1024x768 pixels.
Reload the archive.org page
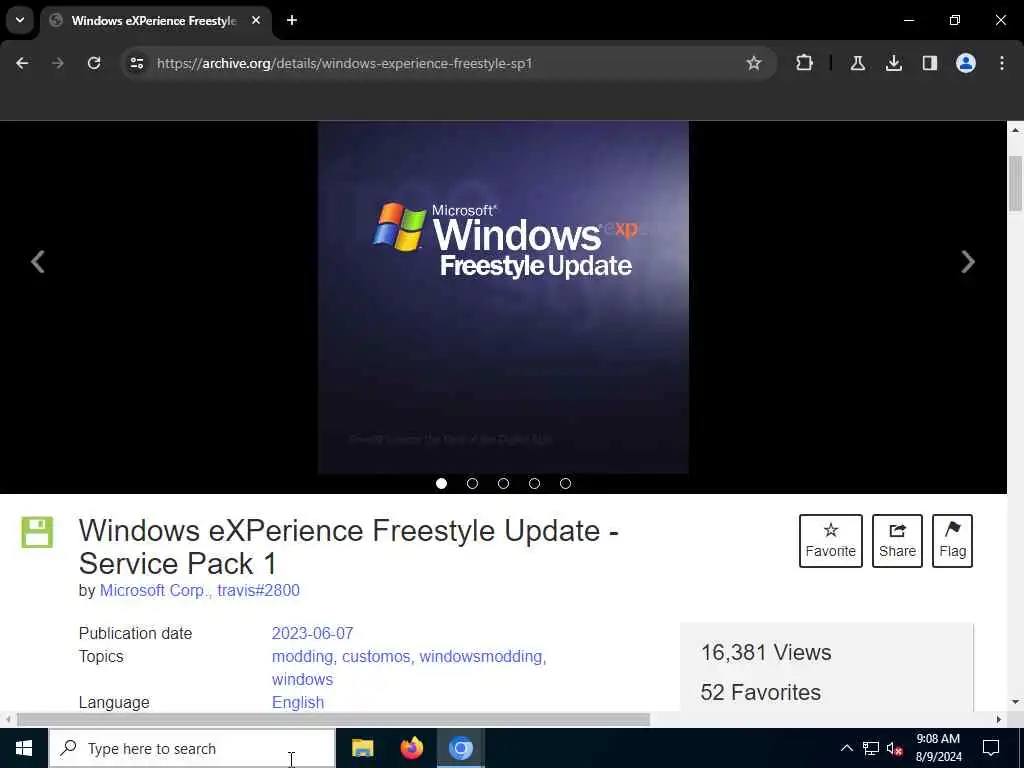pos(94,63)
